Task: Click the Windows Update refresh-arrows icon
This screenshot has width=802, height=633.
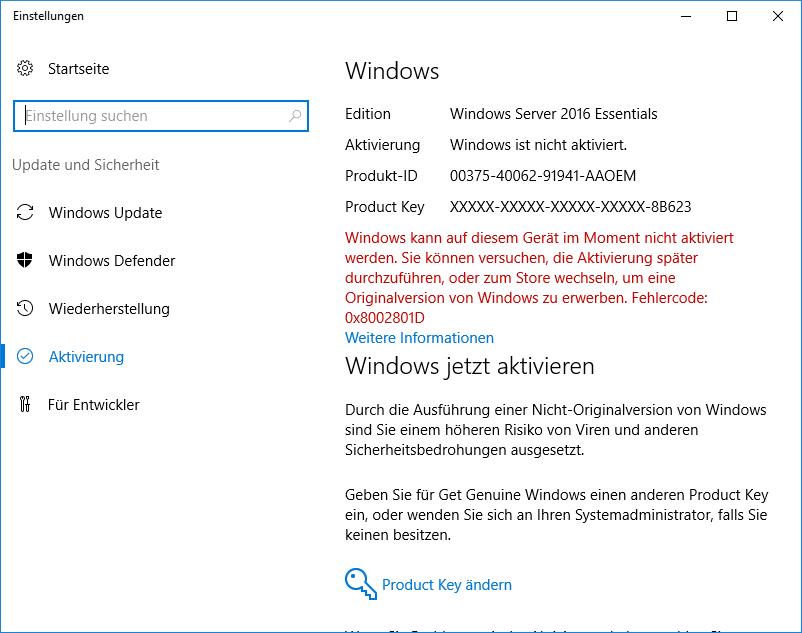Action: pyautogui.click(x=25, y=212)
